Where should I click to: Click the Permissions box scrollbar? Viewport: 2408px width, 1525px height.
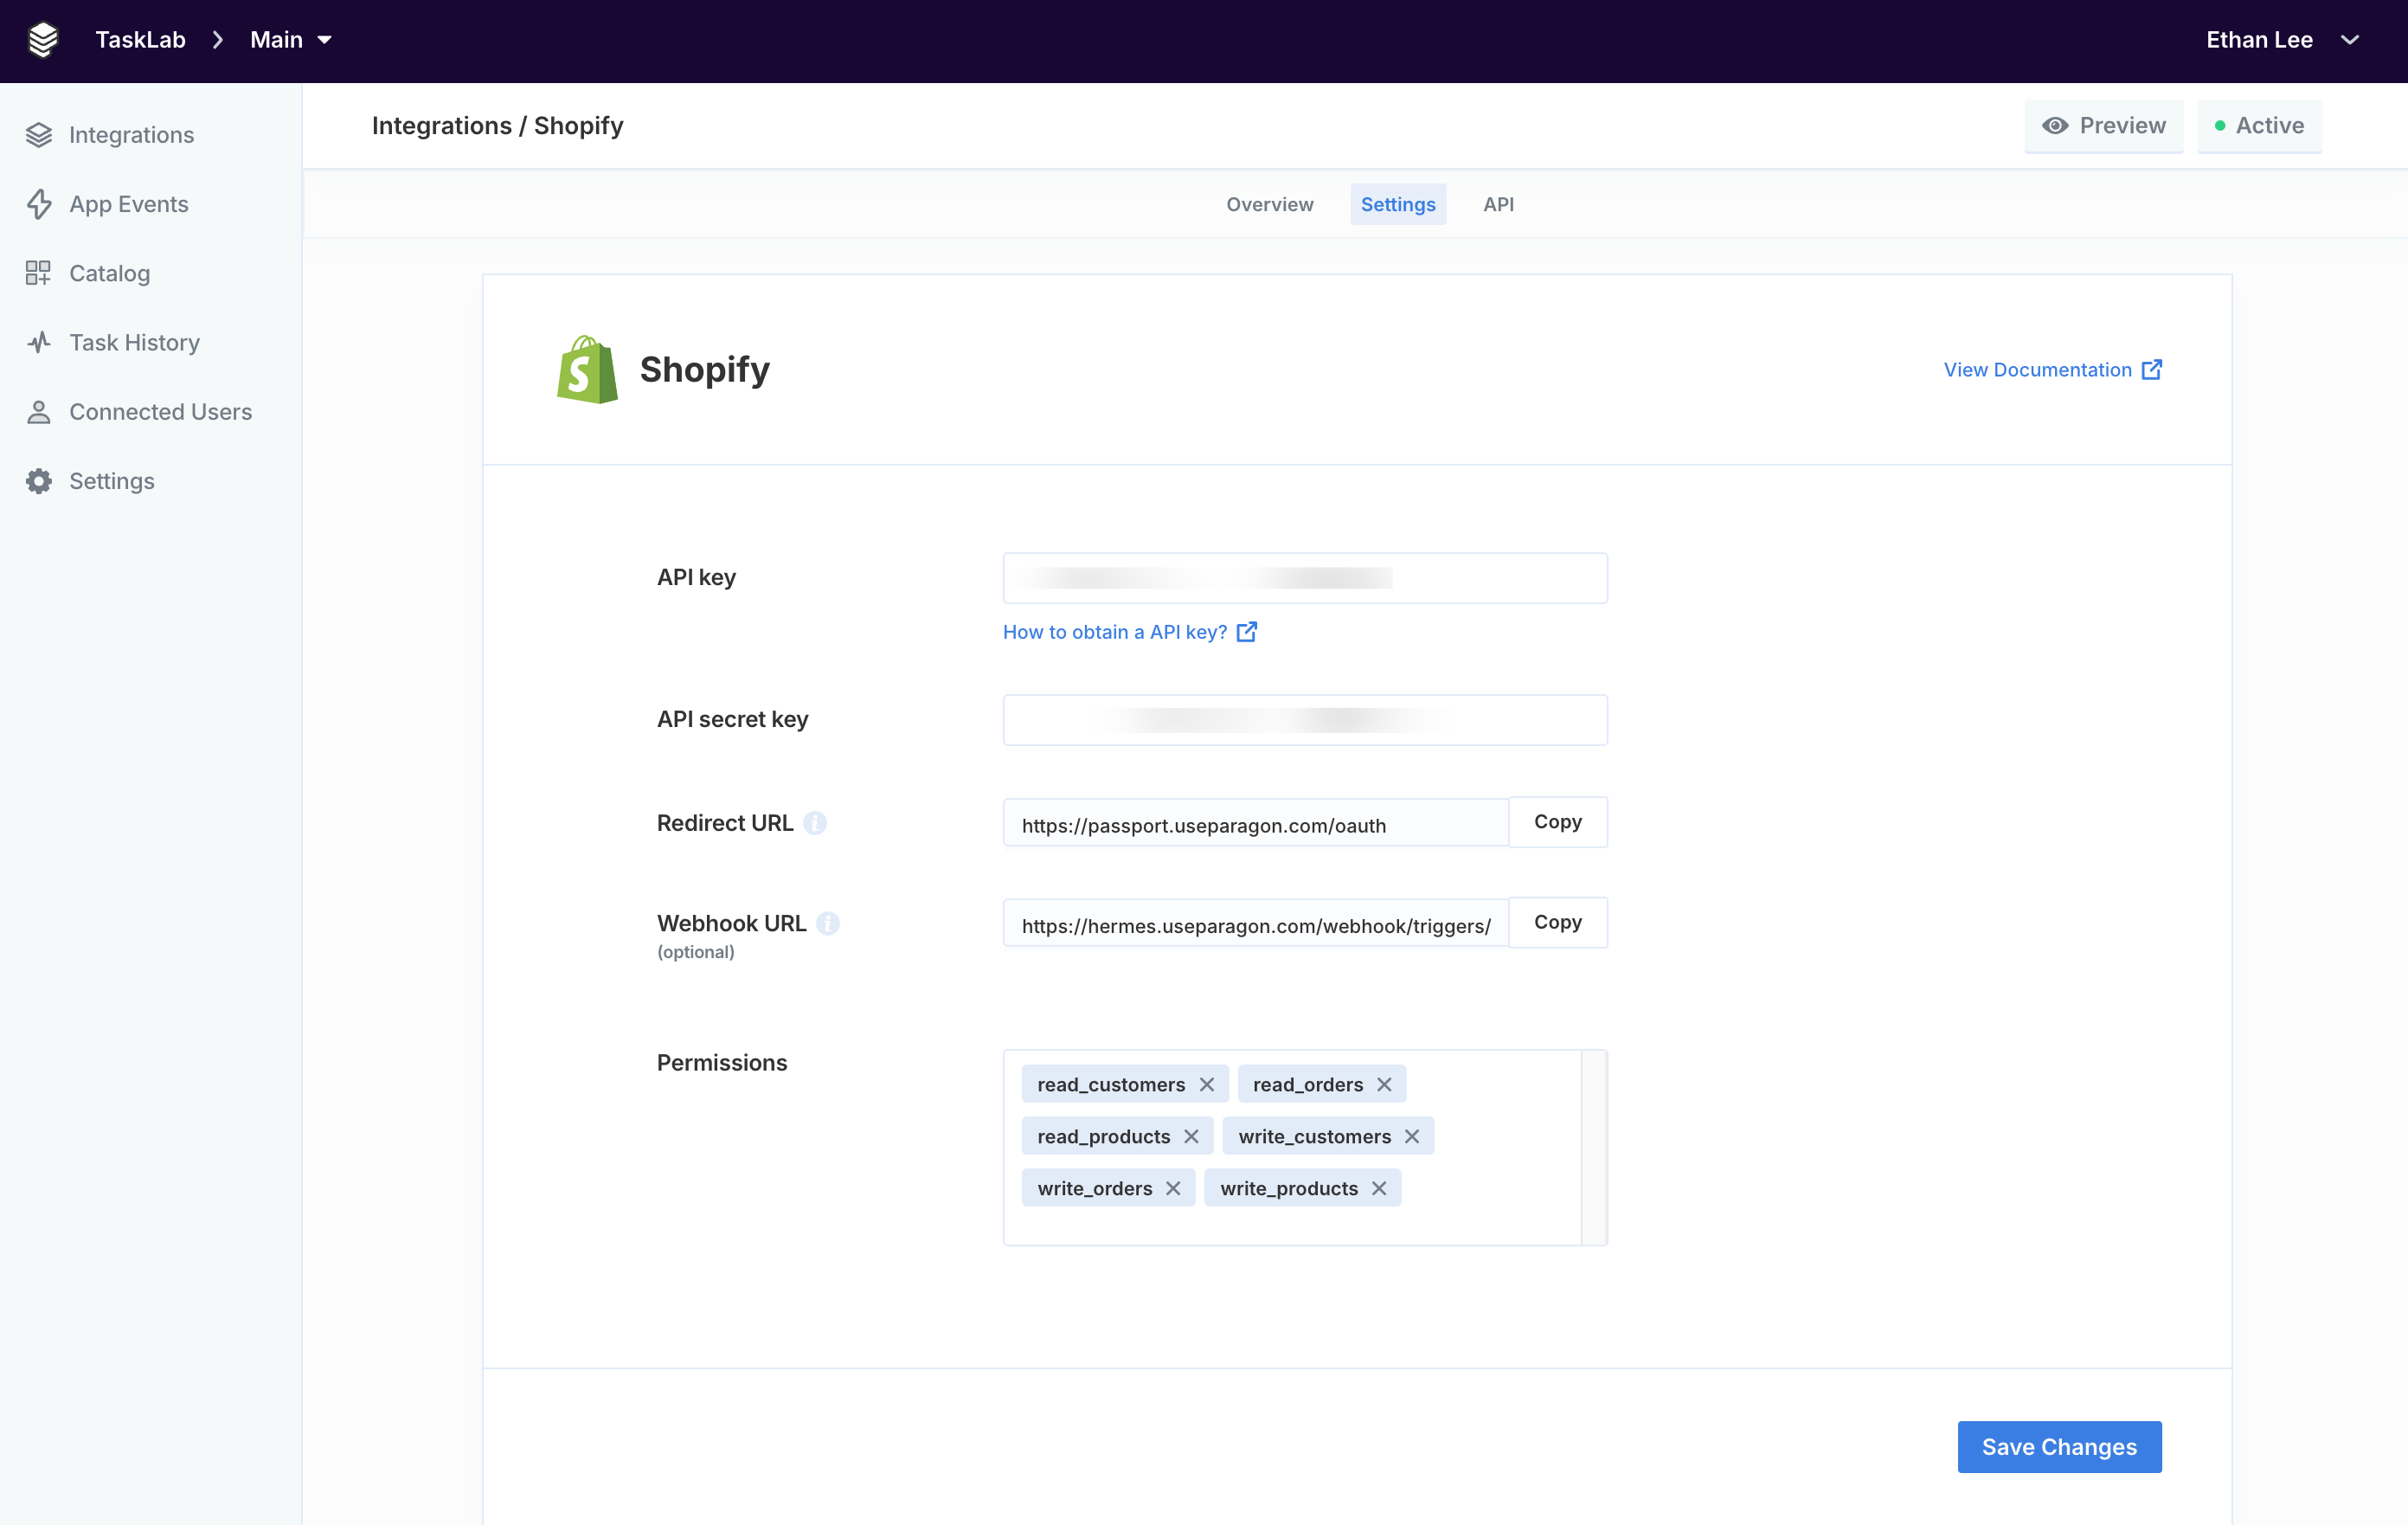coord(1594,1147)
